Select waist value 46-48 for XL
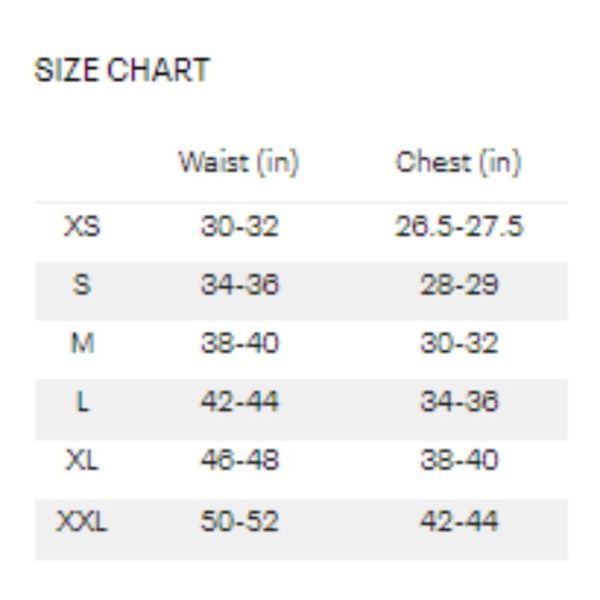The width and height of the screenshot is (600, 600). click(240, 460)
